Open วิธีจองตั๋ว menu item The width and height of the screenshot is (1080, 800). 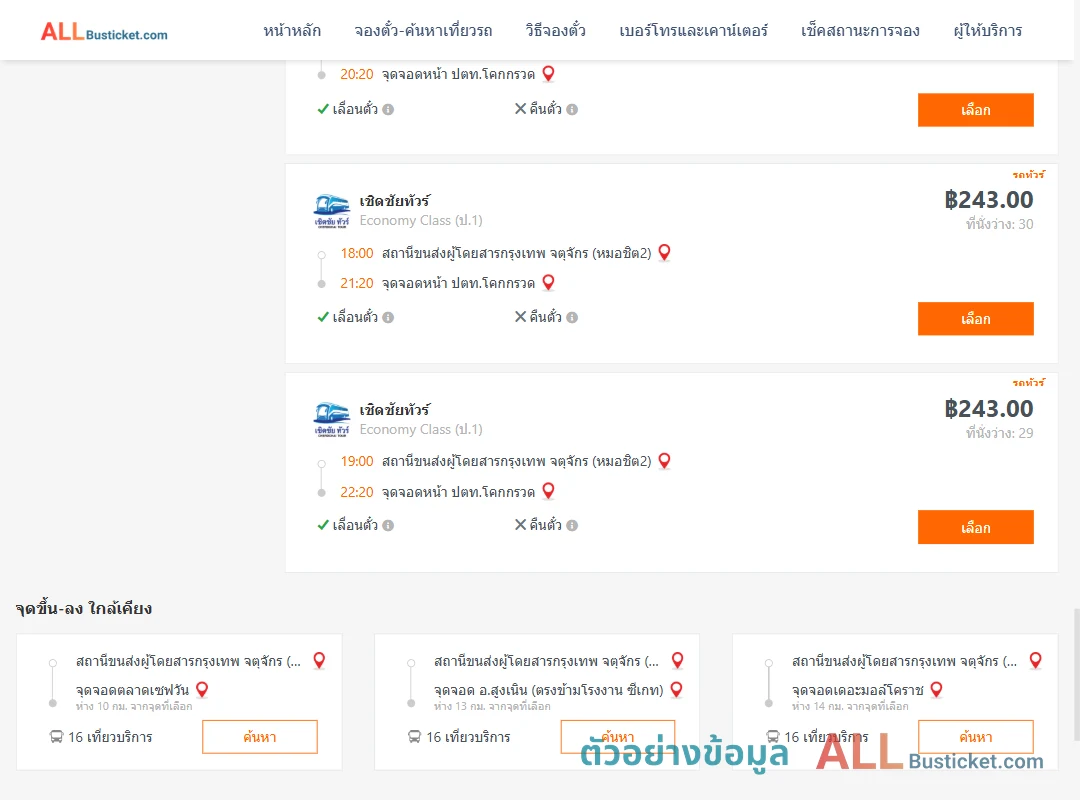555,31
